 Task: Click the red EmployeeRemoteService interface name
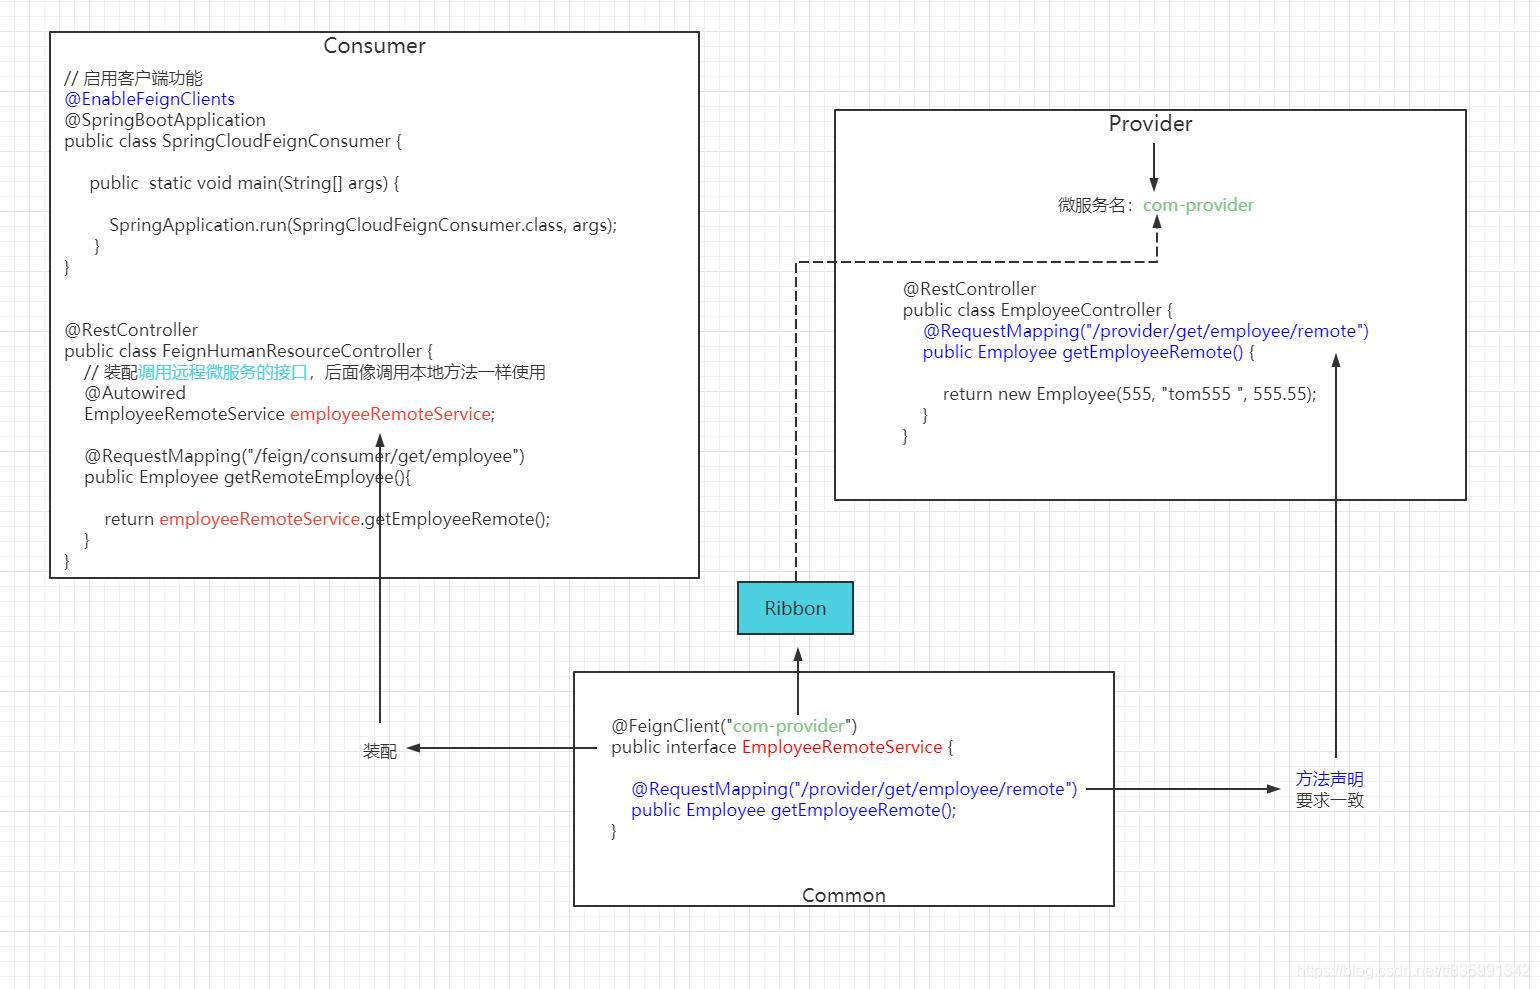pos(842,747)
